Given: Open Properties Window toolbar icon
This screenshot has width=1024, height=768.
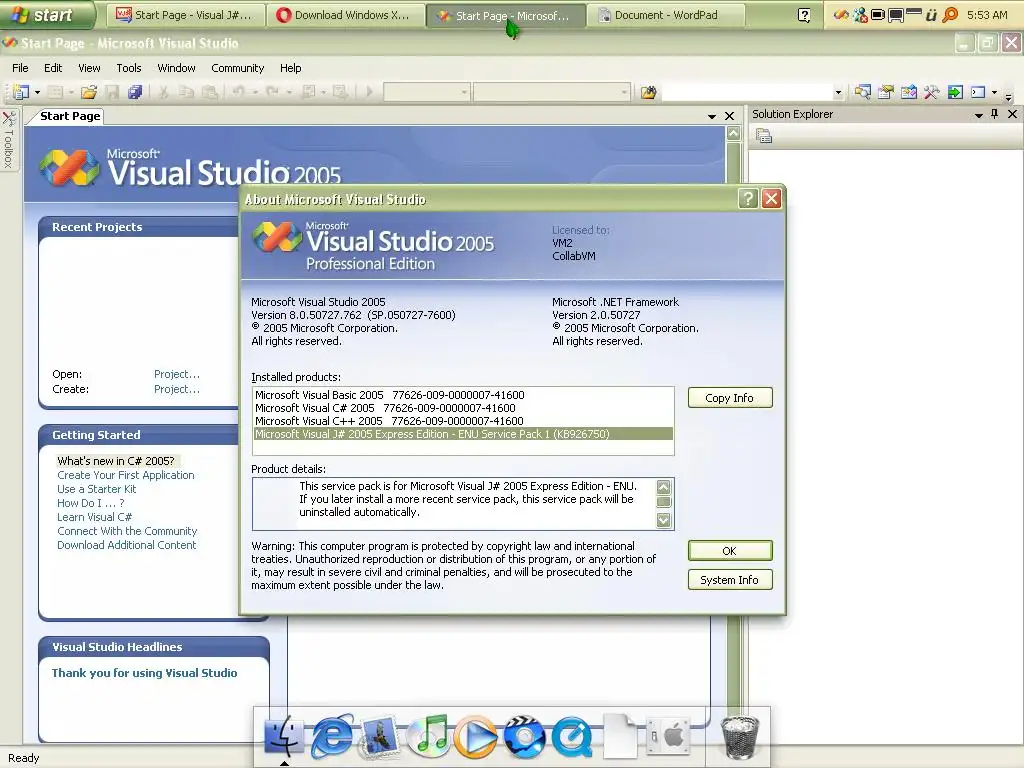Looking at the screenshot, I should pos(886,92).
